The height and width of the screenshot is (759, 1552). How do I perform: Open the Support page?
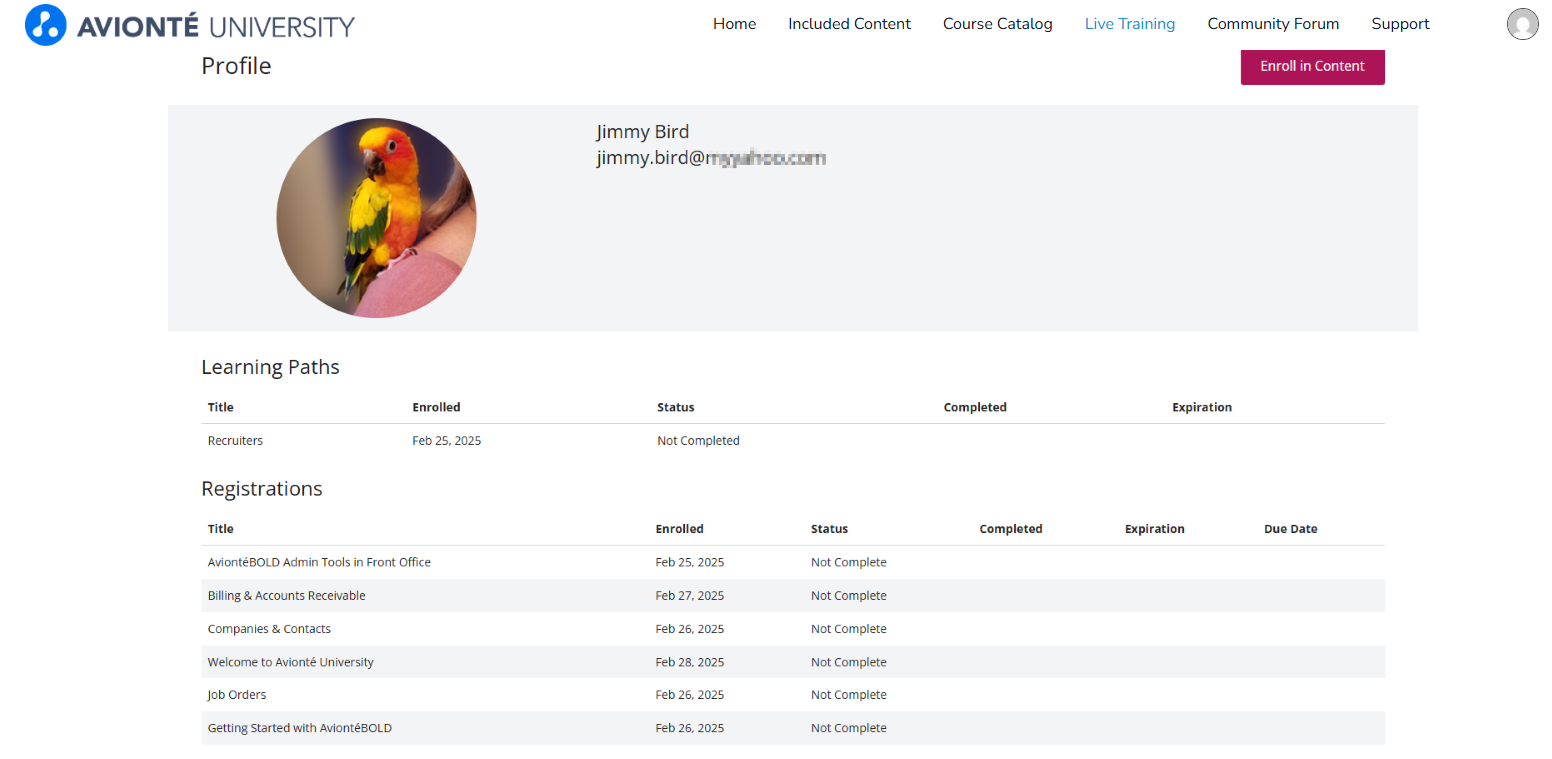pyautogui.click(x=1400, y=24)
